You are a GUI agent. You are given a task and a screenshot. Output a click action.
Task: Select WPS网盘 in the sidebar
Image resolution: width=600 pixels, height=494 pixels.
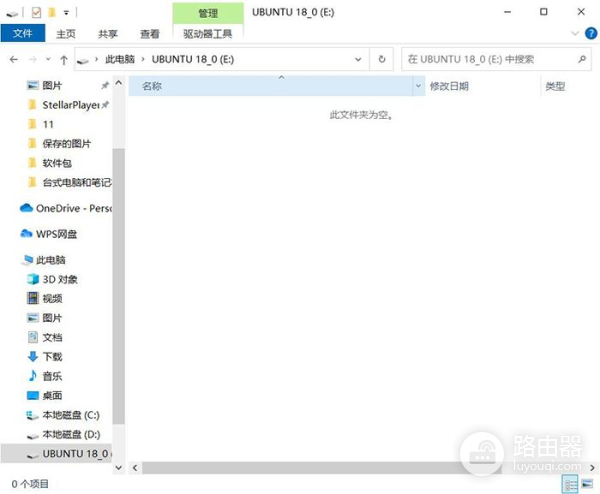tap(56, 234)
